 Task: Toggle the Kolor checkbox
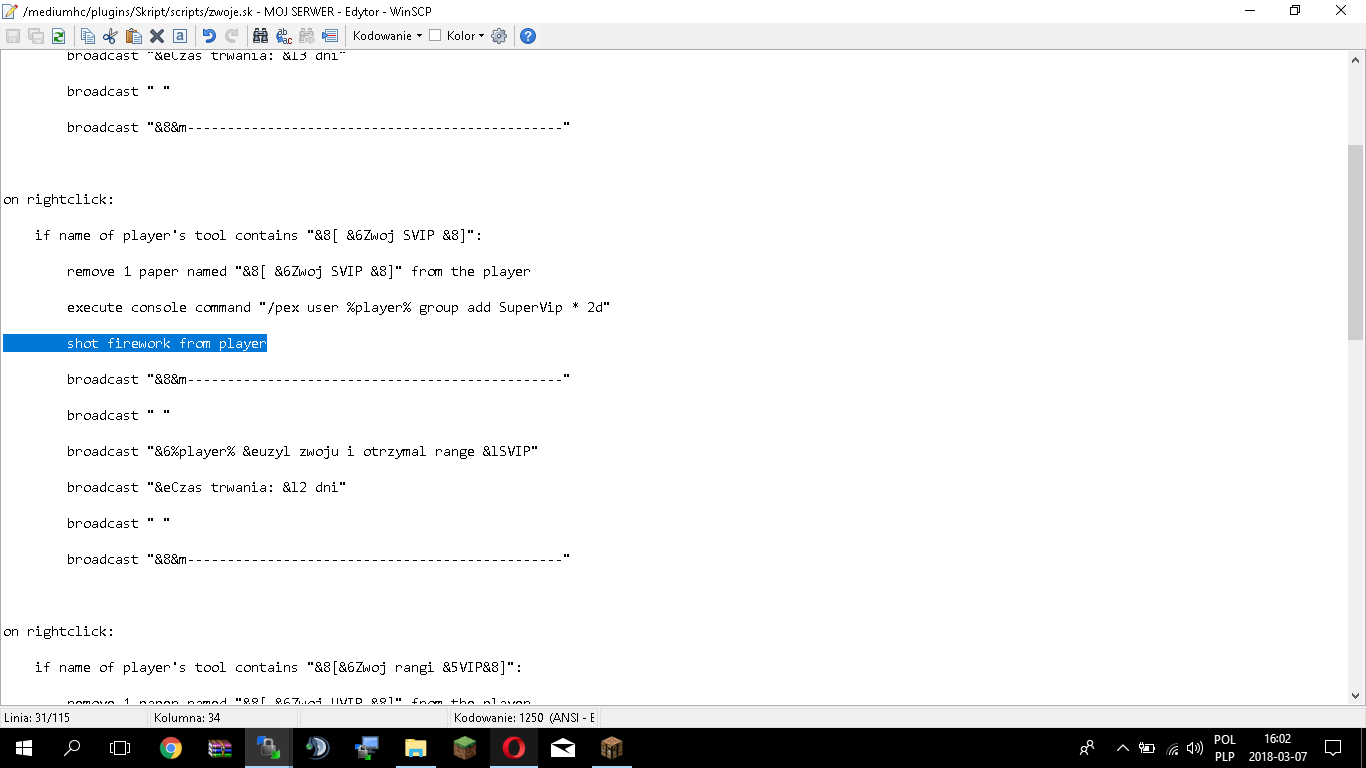click(x=435, y=36)
